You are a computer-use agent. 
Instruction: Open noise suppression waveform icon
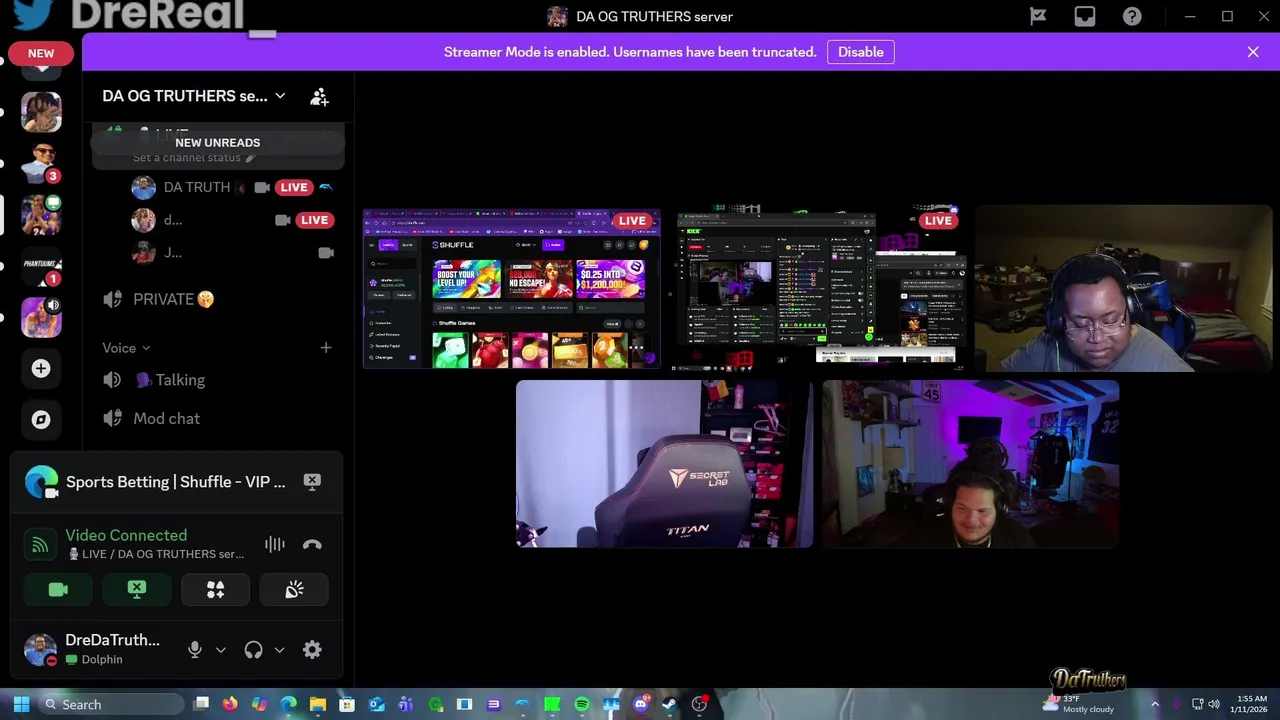[x=274, y=544]
